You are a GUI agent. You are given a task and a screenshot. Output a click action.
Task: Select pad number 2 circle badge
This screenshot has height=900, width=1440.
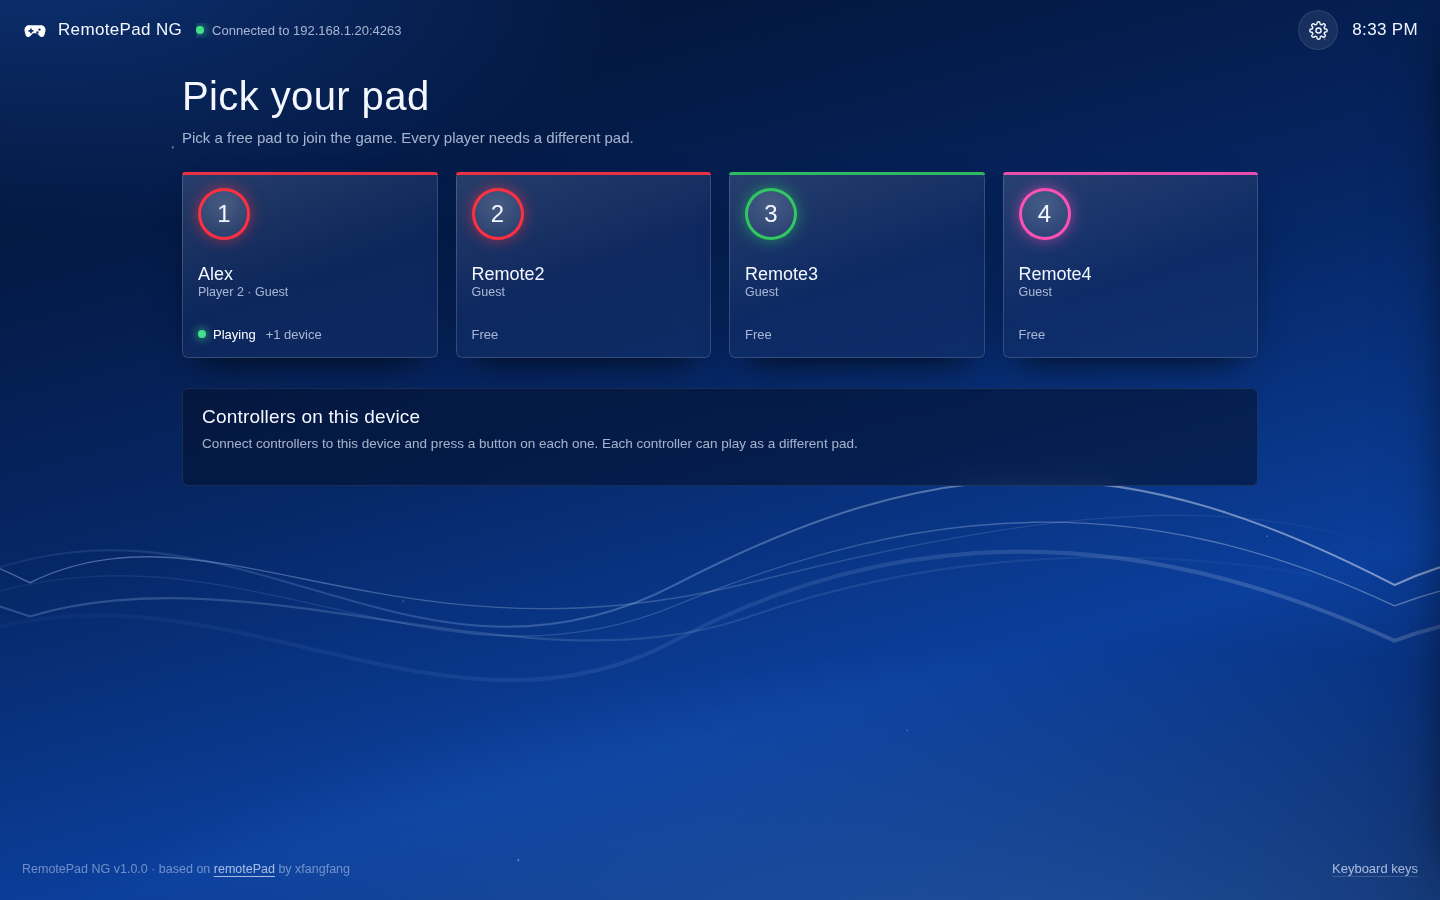point(498,214)
